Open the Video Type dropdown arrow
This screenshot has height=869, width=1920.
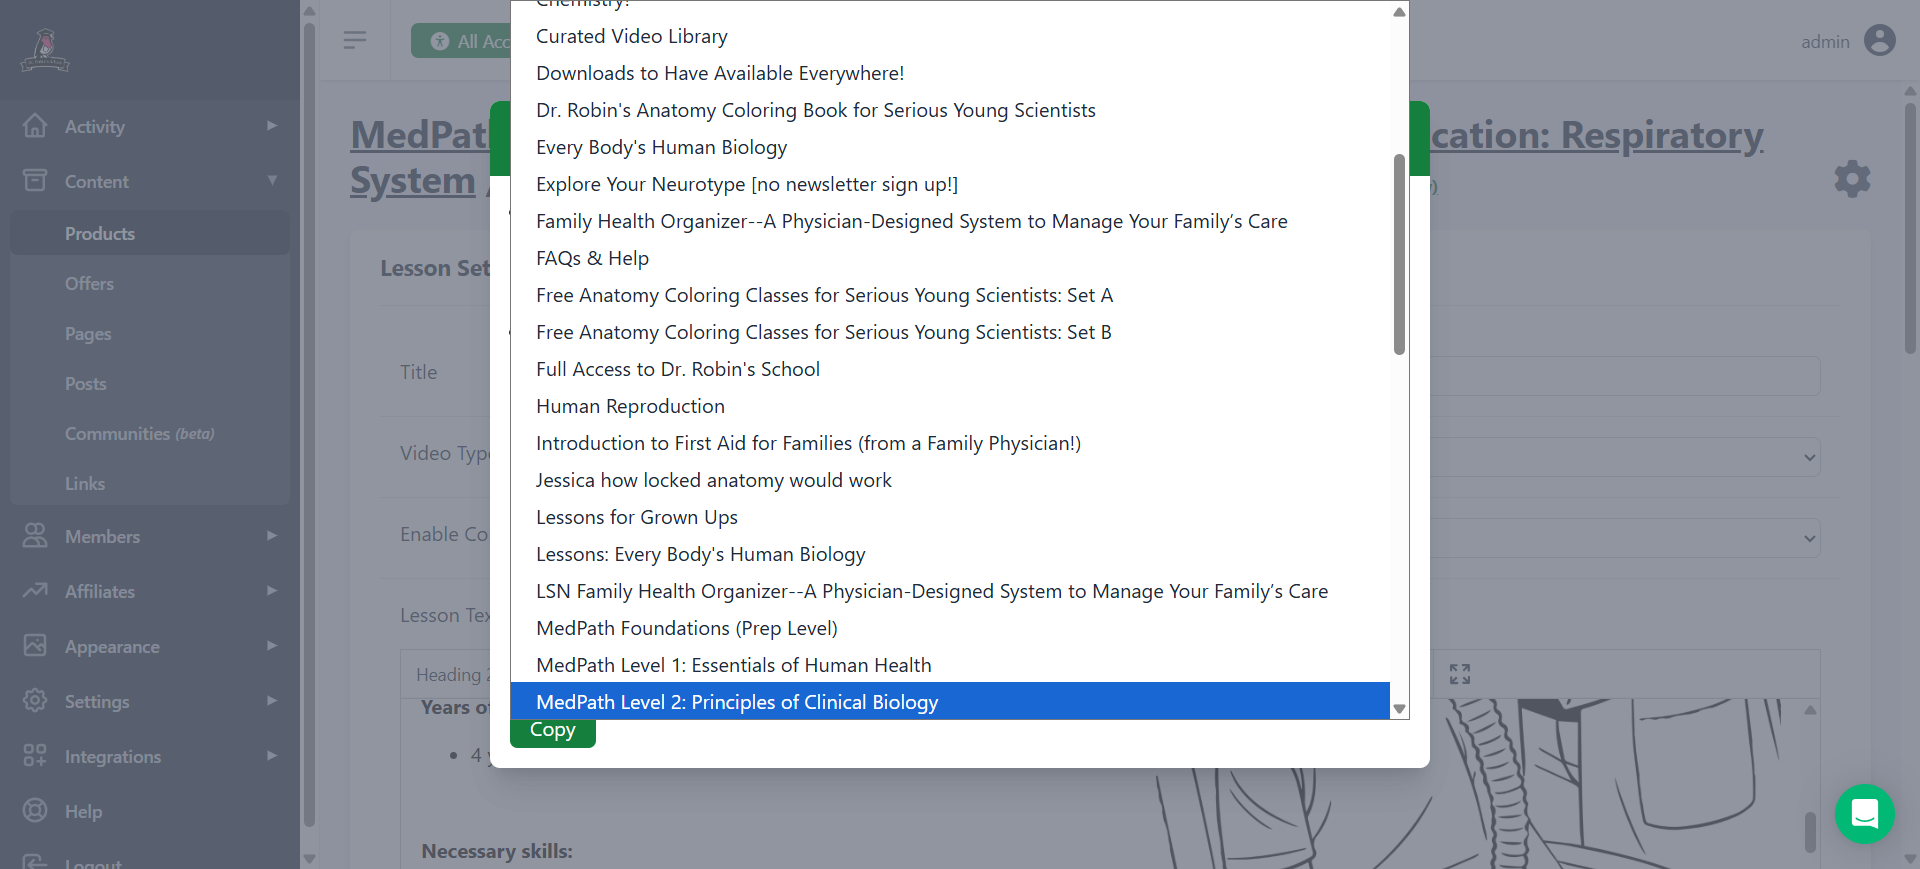click(x=1809, y=457)
